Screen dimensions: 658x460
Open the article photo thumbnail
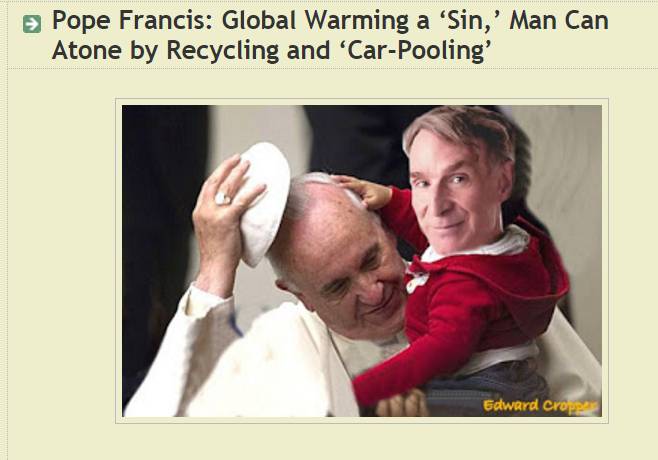(x=362, y=261)
